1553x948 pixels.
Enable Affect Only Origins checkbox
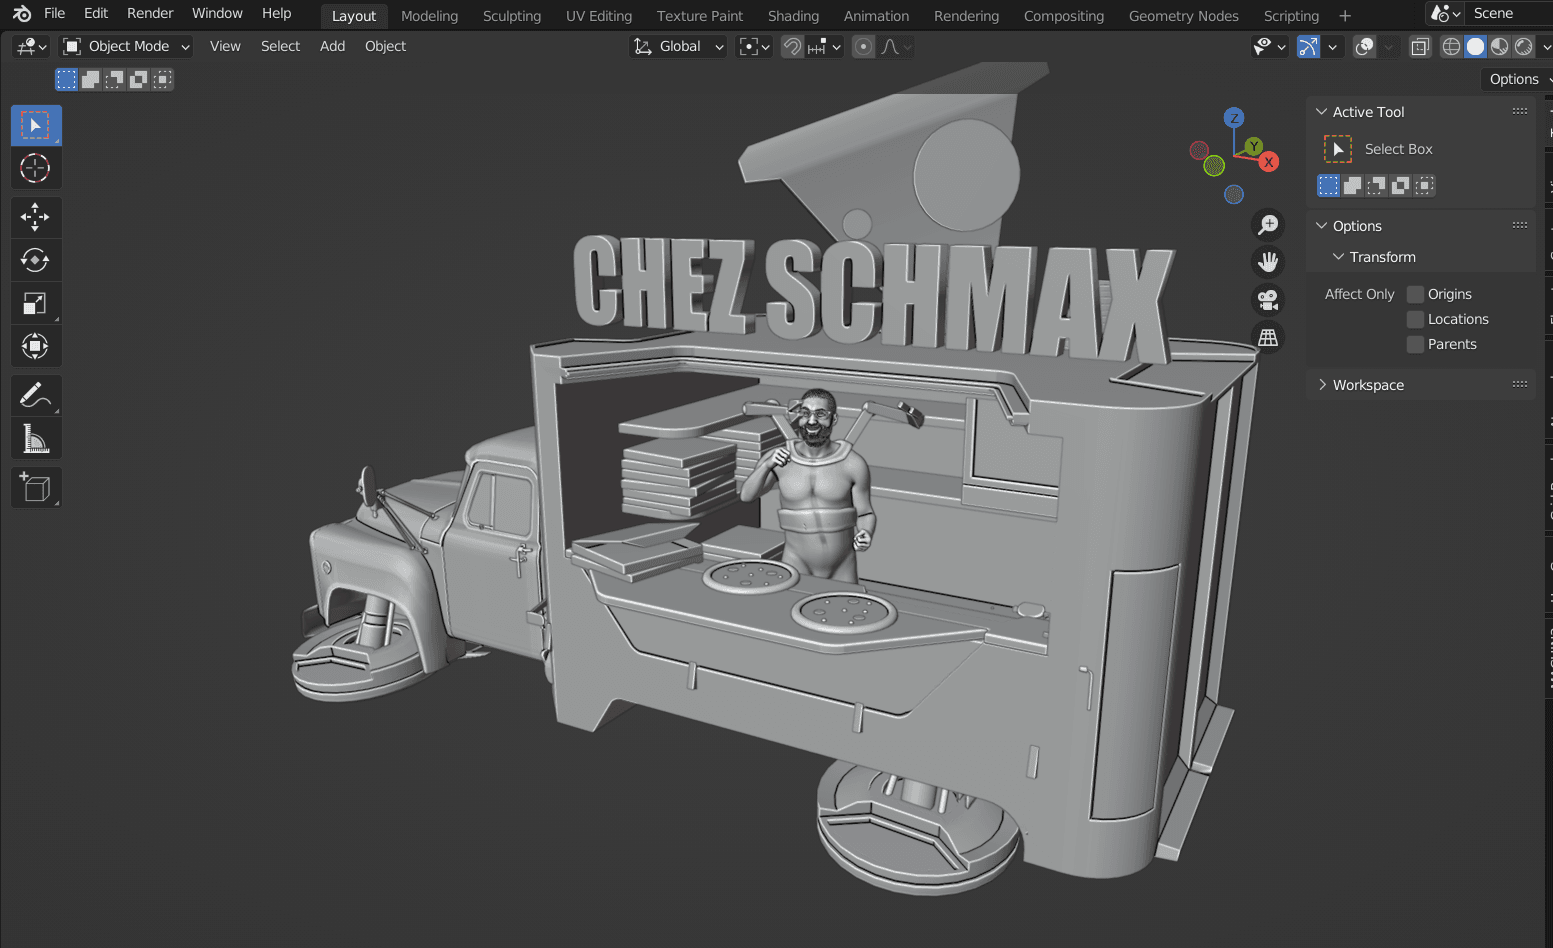click(1415, 294)
